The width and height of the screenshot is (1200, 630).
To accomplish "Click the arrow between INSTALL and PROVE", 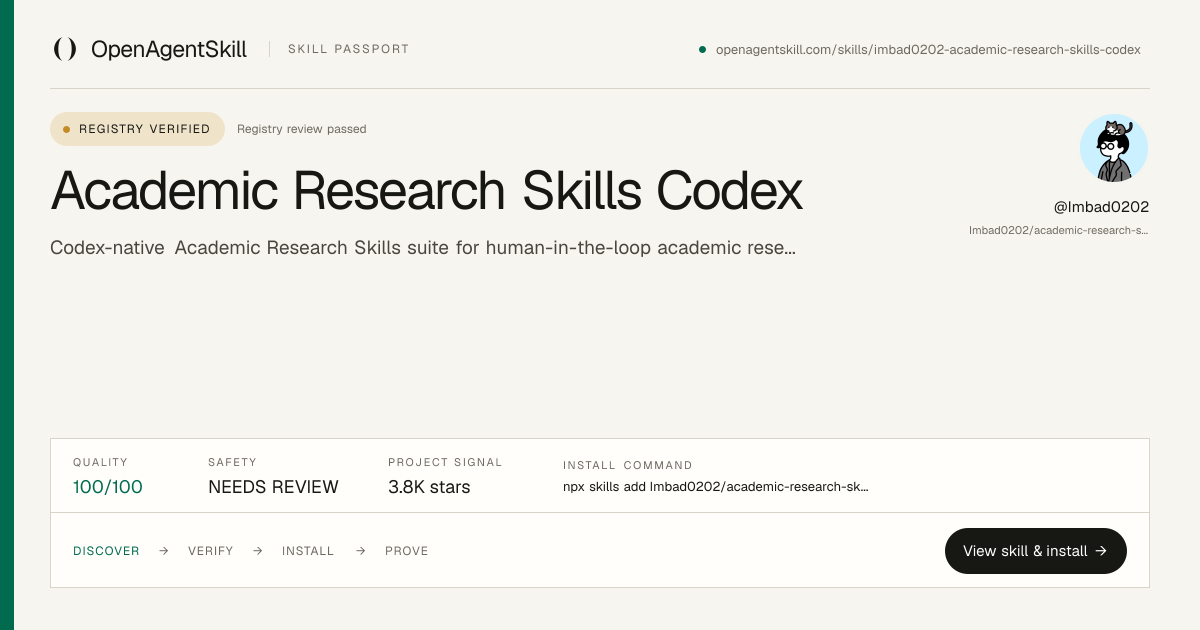I will pos(361,551).
